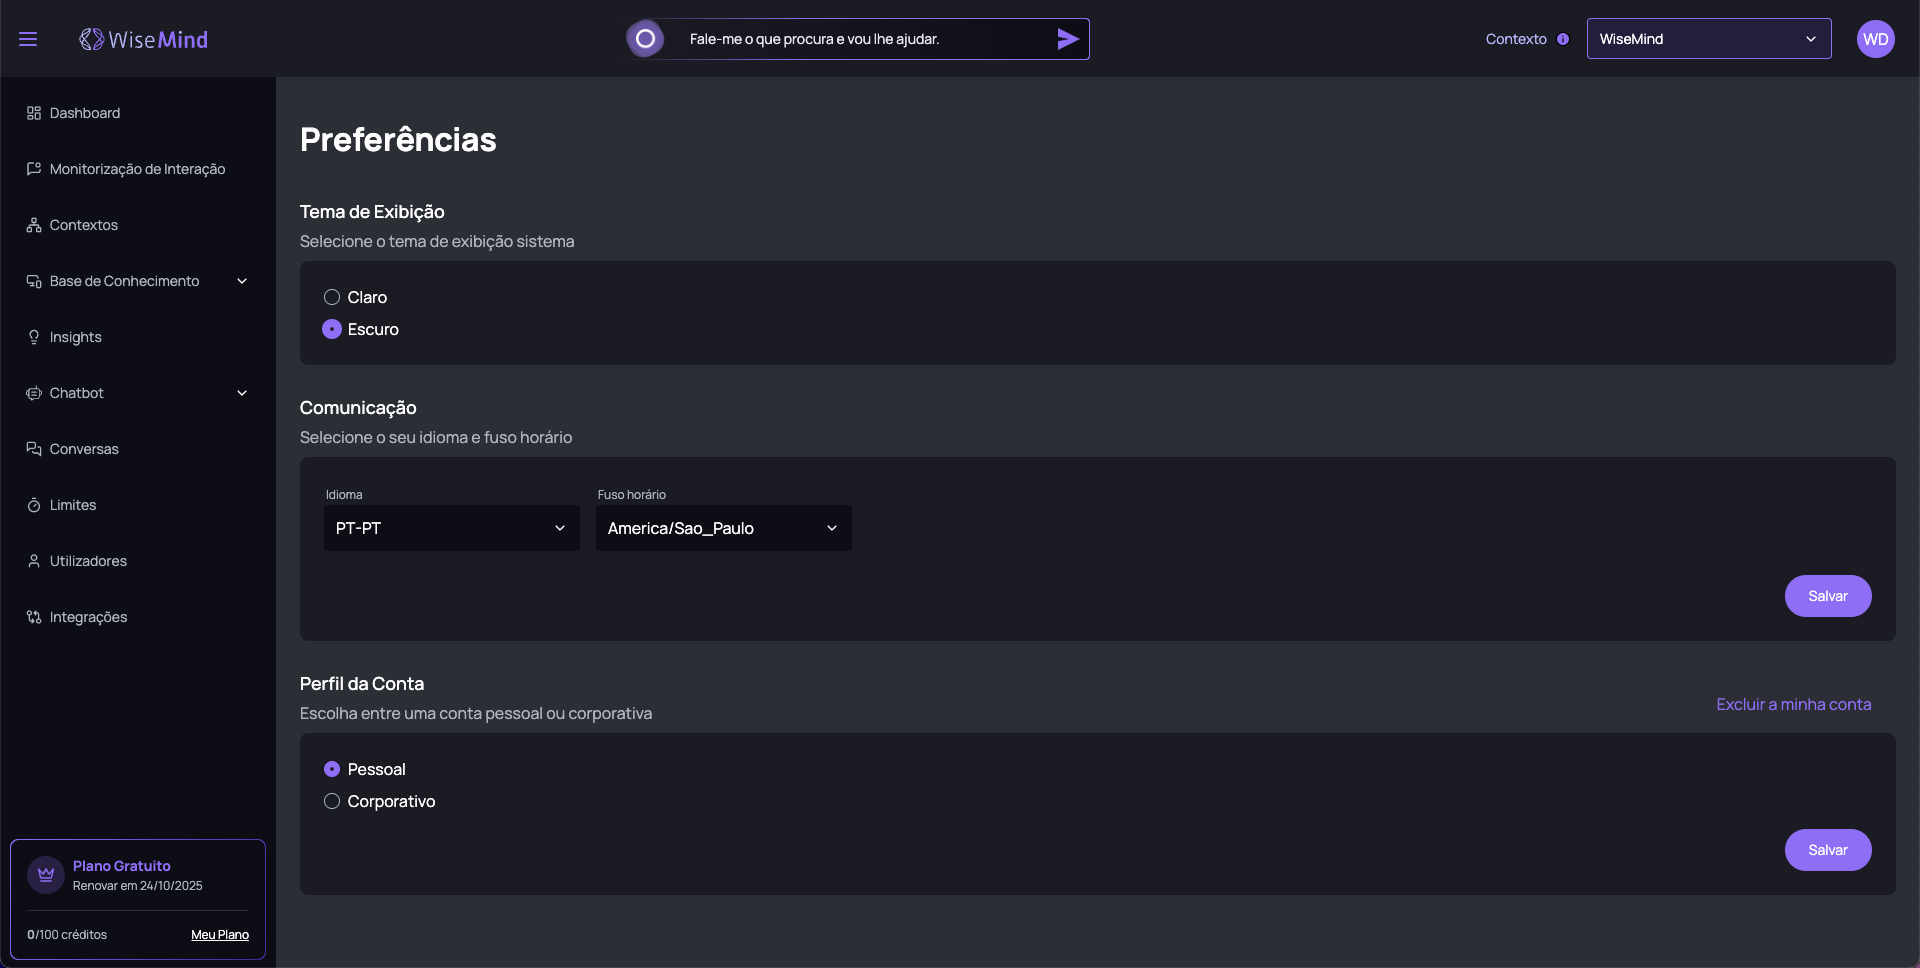Select the Pessoal account option

[332, 769]
